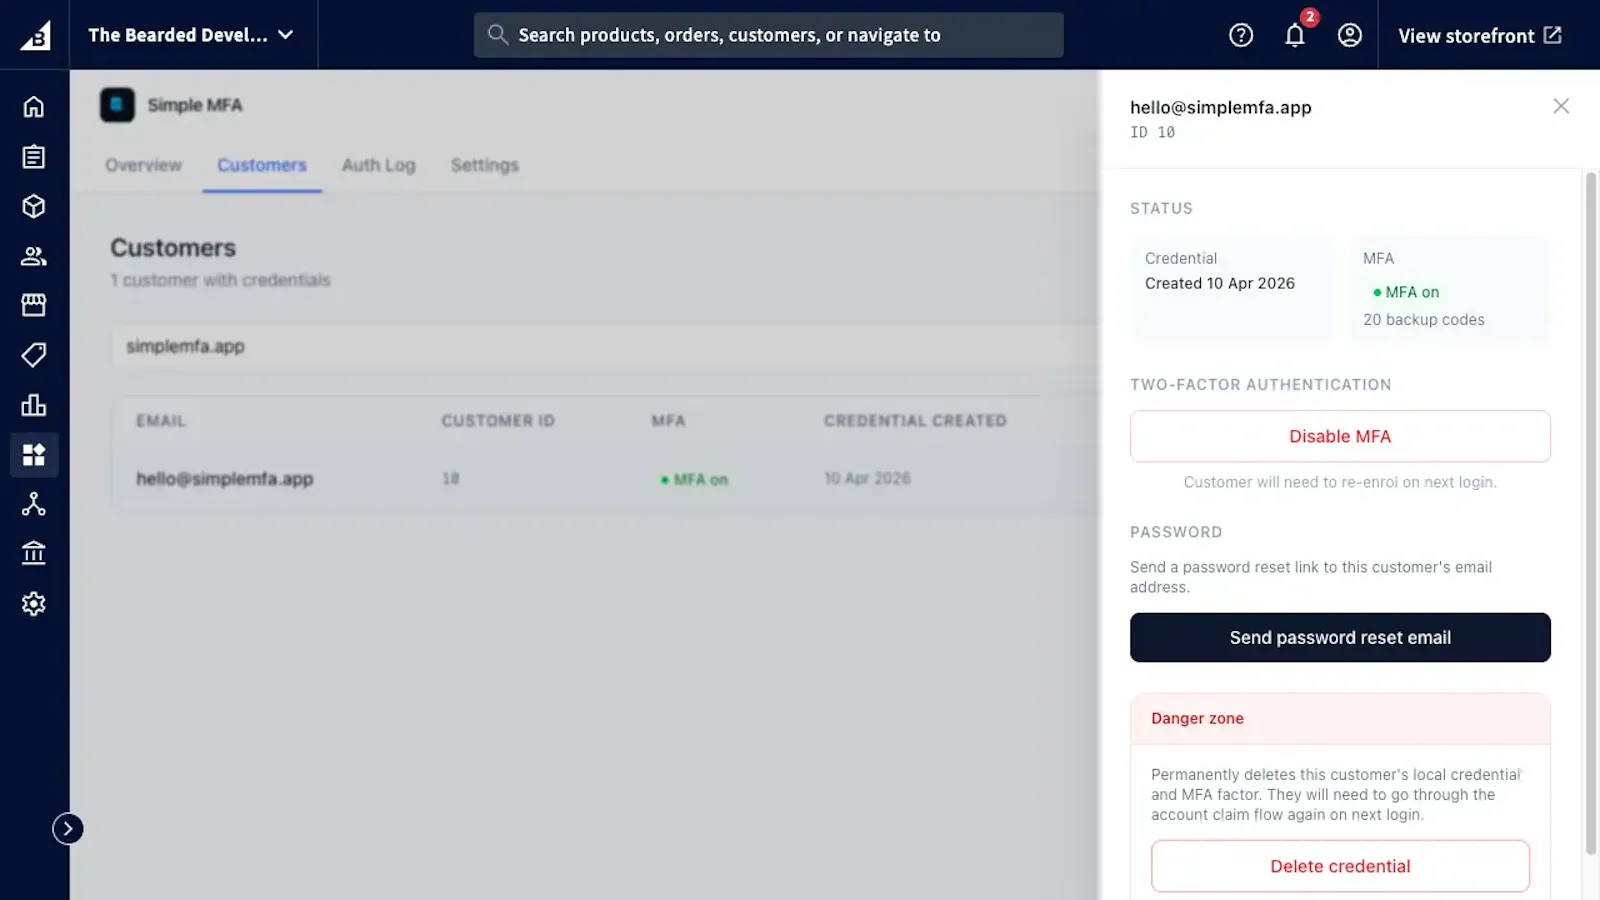1600x900 pixels.
Task: Click the MFA column header
Action: [x=669, y=421]
